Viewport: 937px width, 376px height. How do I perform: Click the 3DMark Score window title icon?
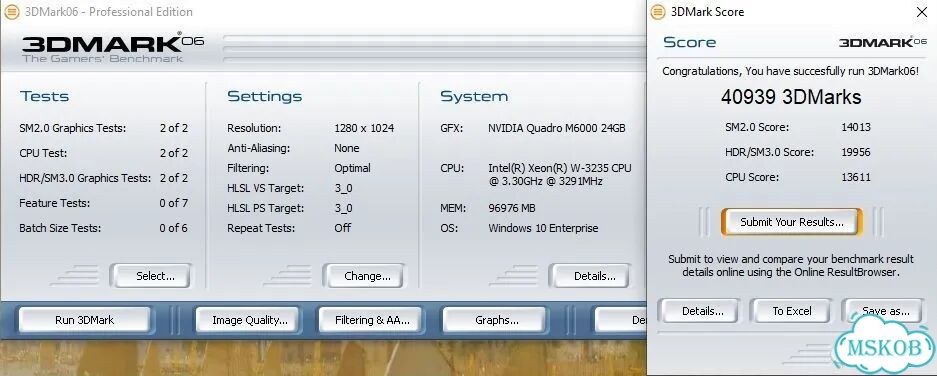658,11
